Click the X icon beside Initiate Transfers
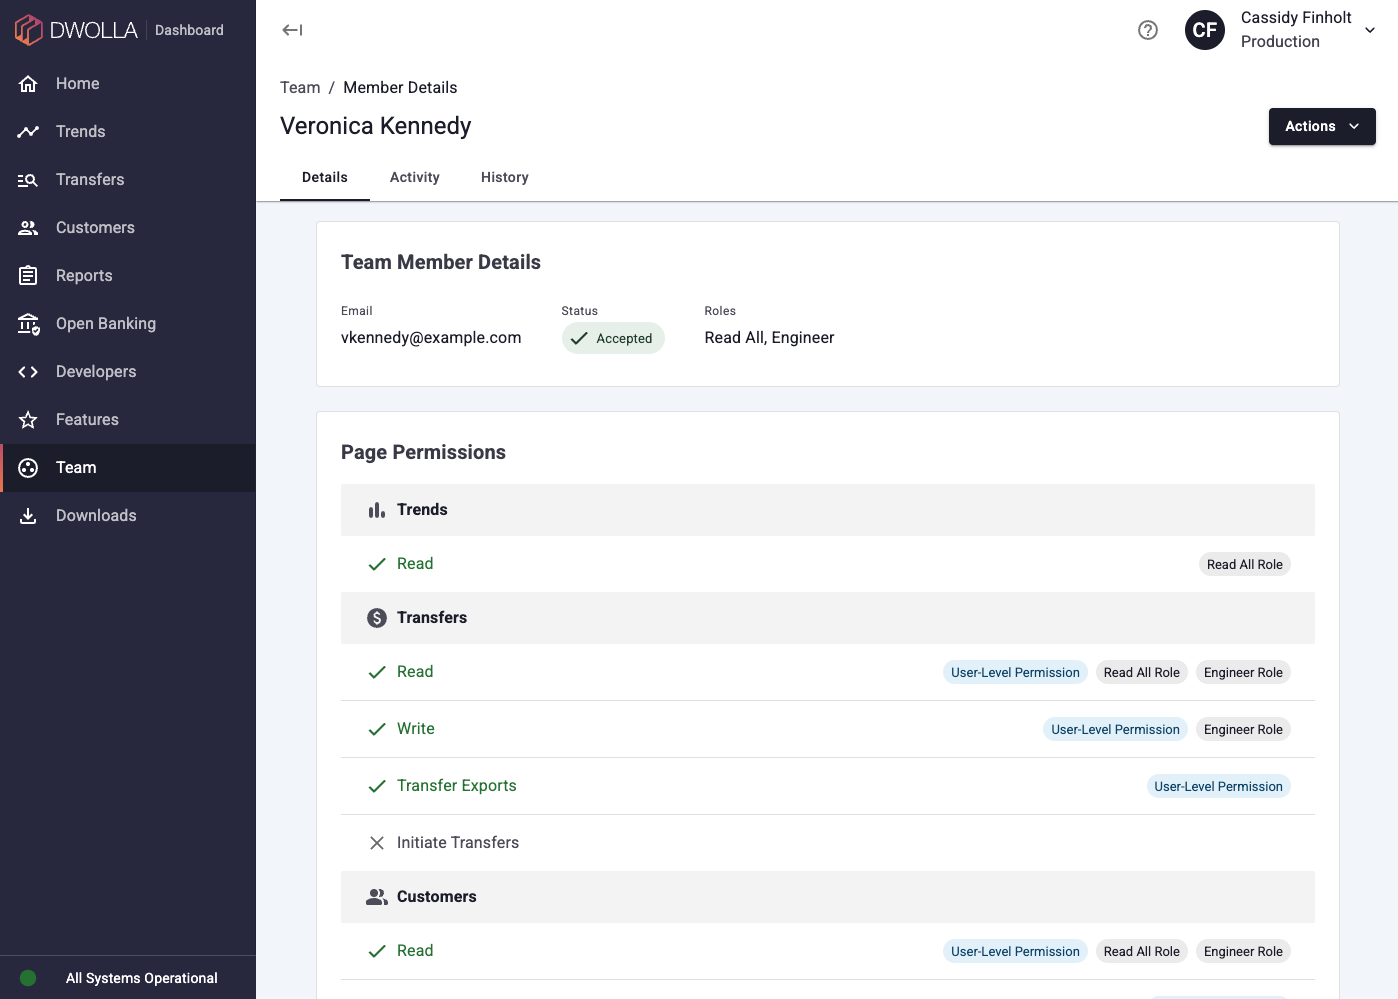Screen dimensions: 1398x999 tap(377, 843)
